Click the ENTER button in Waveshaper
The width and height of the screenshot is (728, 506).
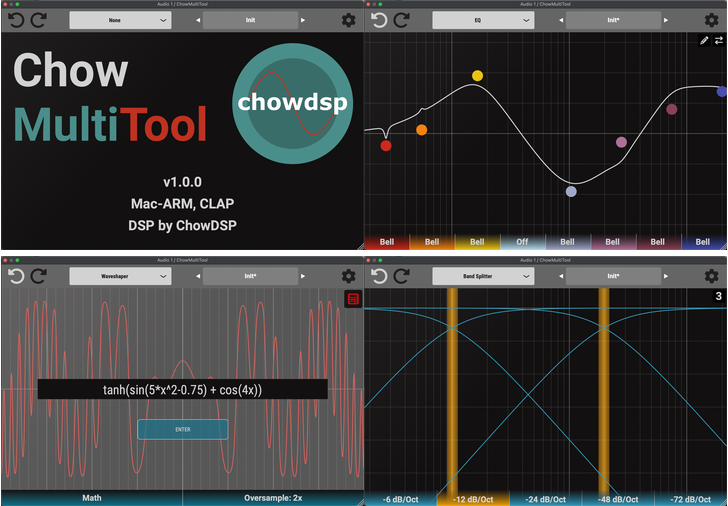click(x=182, y=429)
